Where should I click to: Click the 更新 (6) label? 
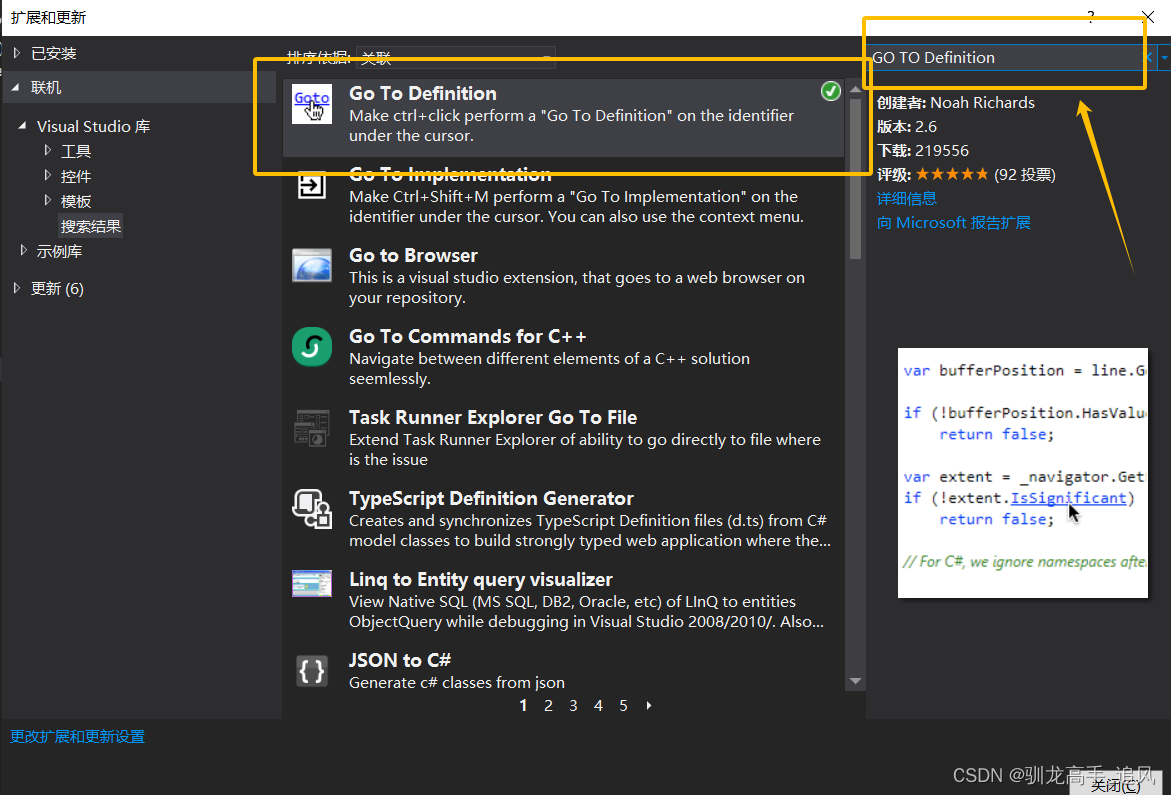click(x=58, y=289)
